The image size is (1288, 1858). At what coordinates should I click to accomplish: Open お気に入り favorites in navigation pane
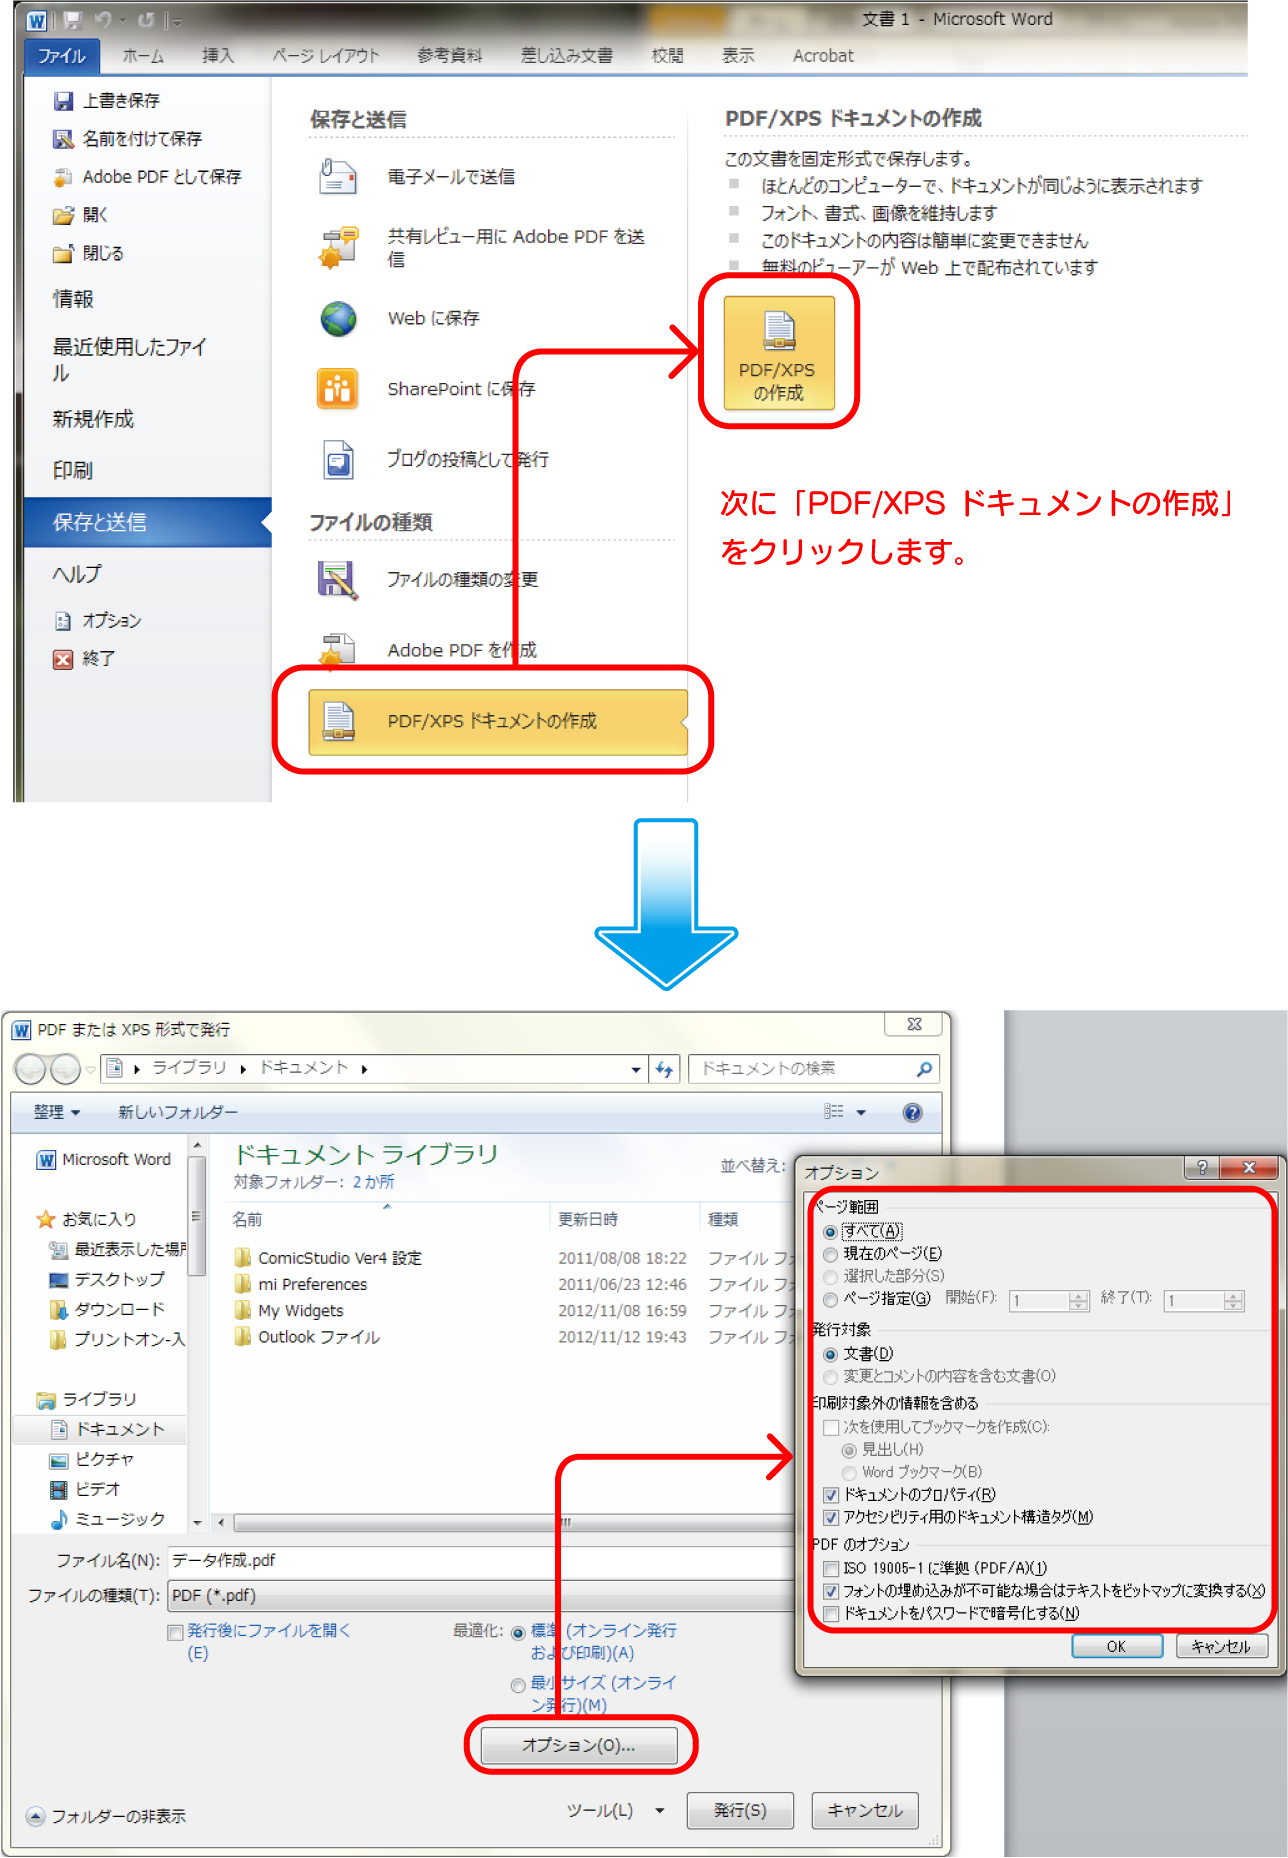point(87,1220)
